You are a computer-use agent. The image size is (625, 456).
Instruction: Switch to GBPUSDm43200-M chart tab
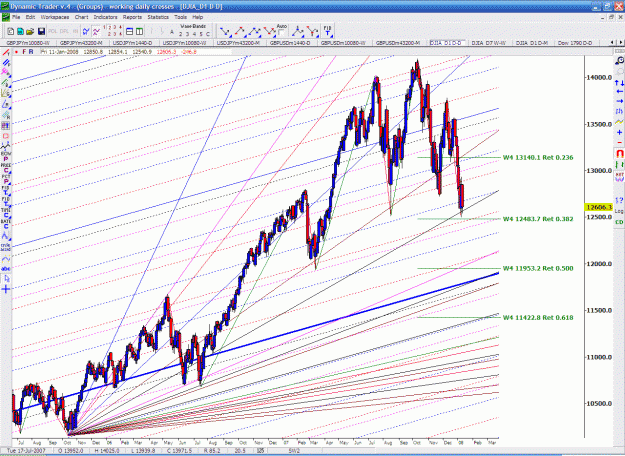click(398, 43)
